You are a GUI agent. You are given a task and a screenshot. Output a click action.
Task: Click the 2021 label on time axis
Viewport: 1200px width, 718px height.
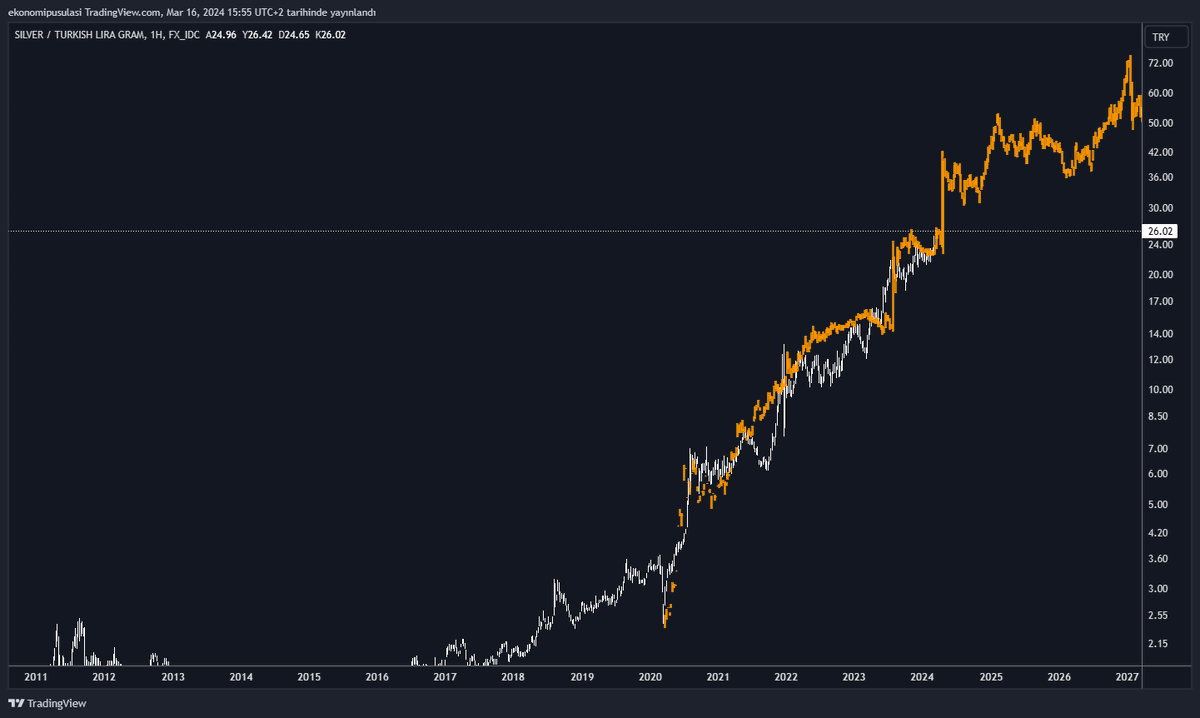coord(718,677)
